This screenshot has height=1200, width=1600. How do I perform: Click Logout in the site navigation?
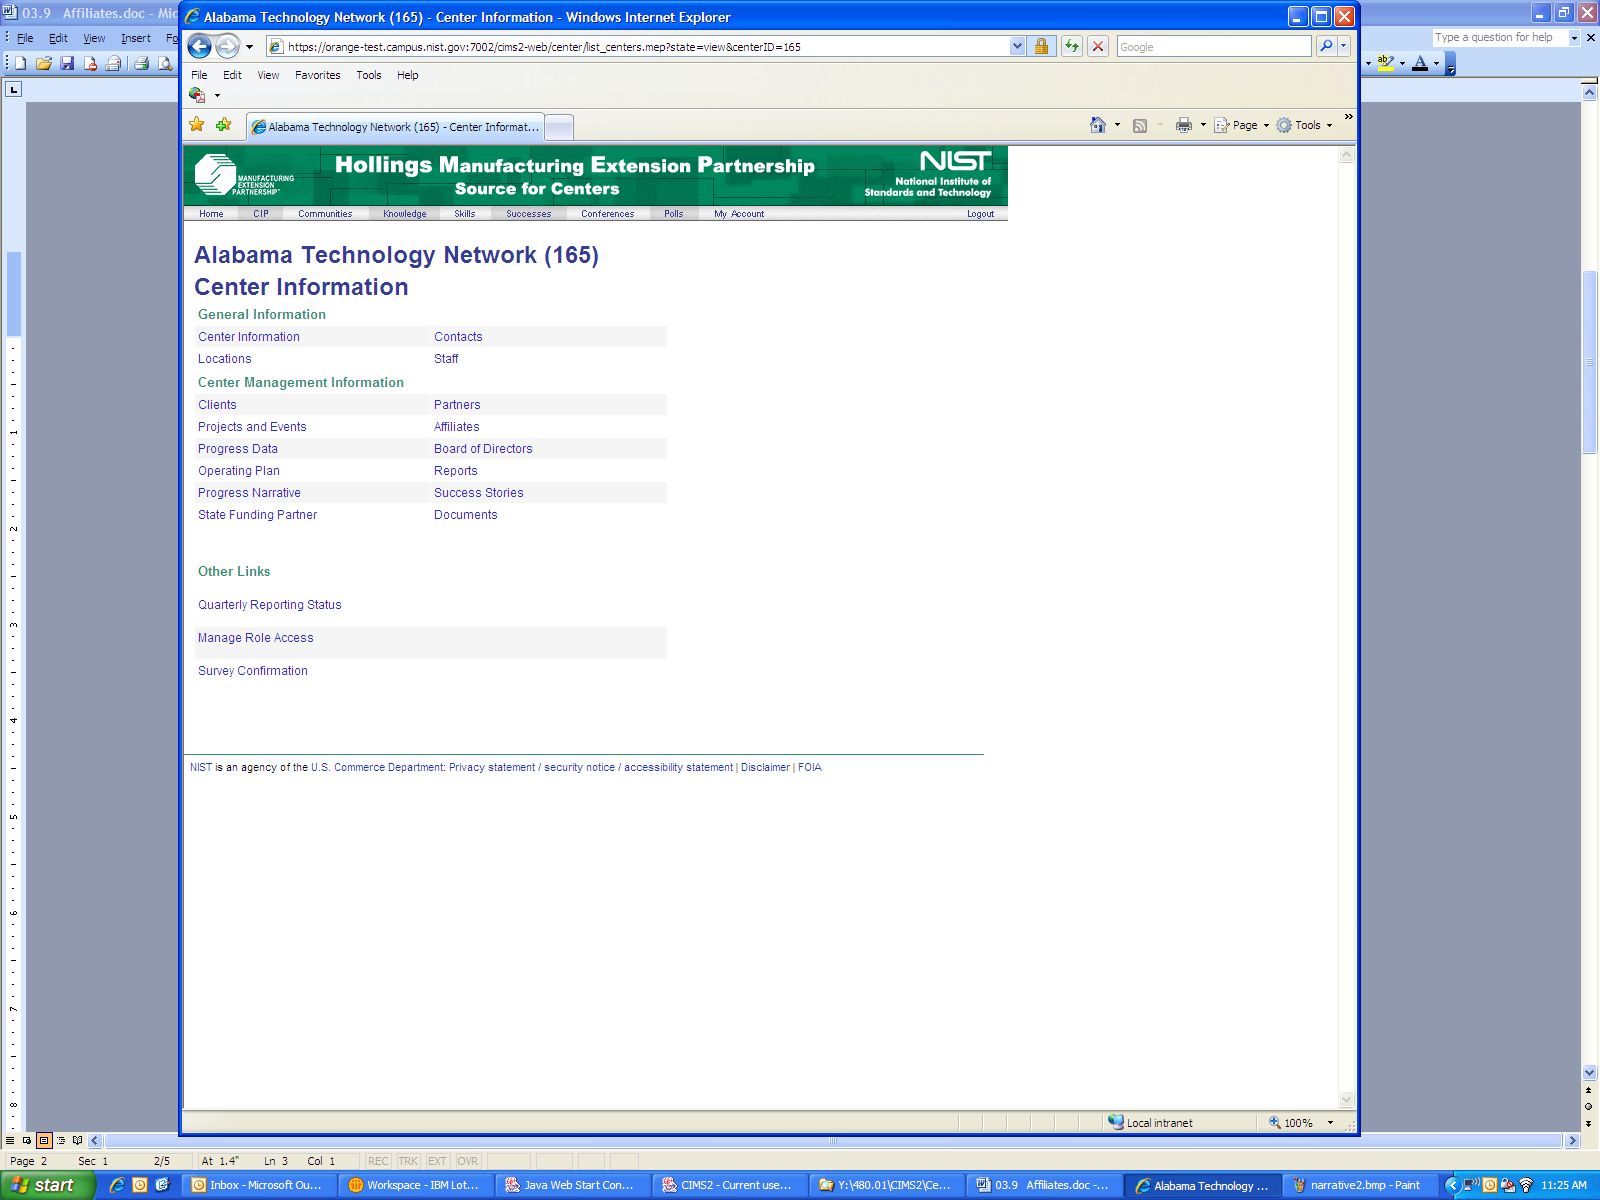(x=980, y=214)
